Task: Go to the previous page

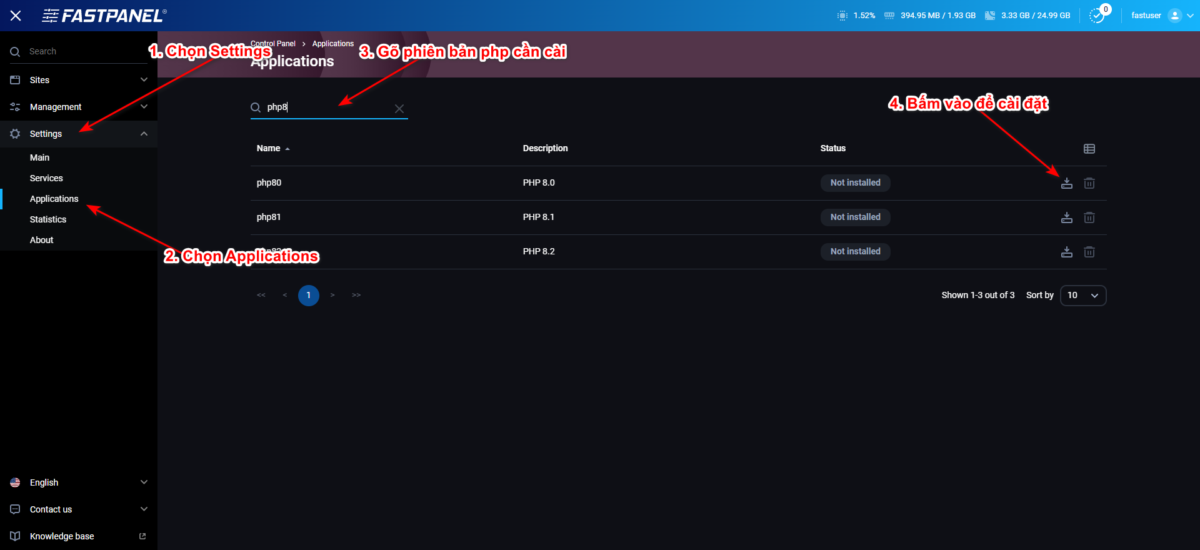Action: tap(285, 295)
